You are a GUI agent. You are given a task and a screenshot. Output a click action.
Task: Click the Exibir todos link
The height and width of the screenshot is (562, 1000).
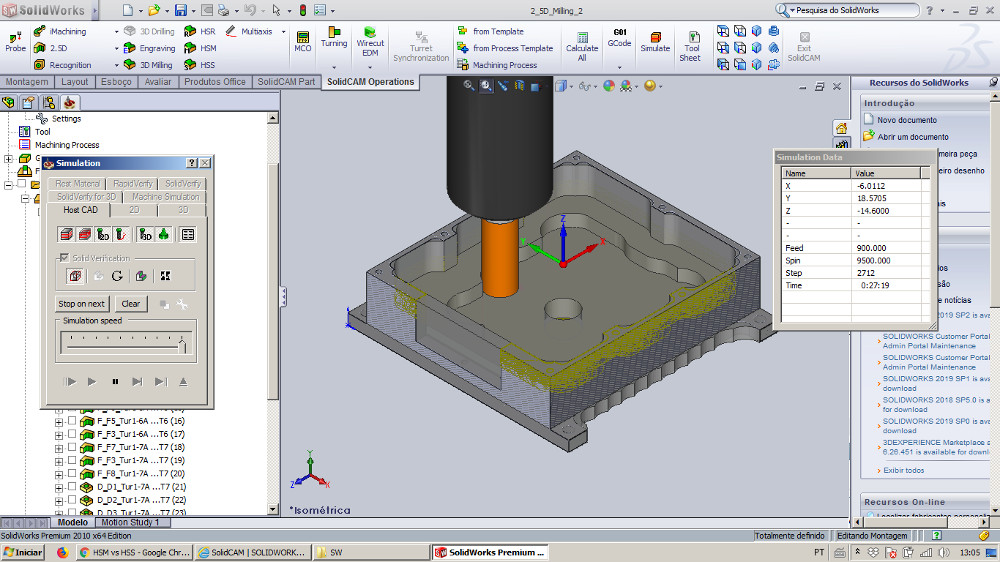[x=903, y=470]
